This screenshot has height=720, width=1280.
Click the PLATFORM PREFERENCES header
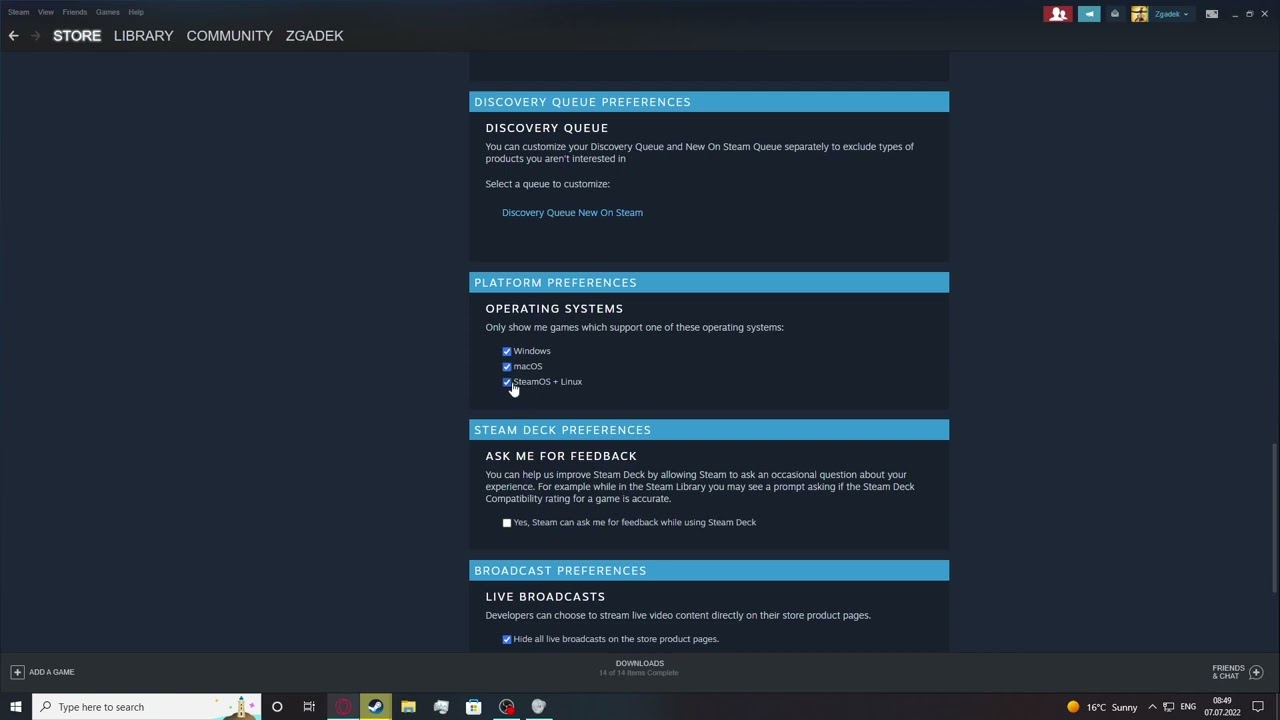[709, 283]
